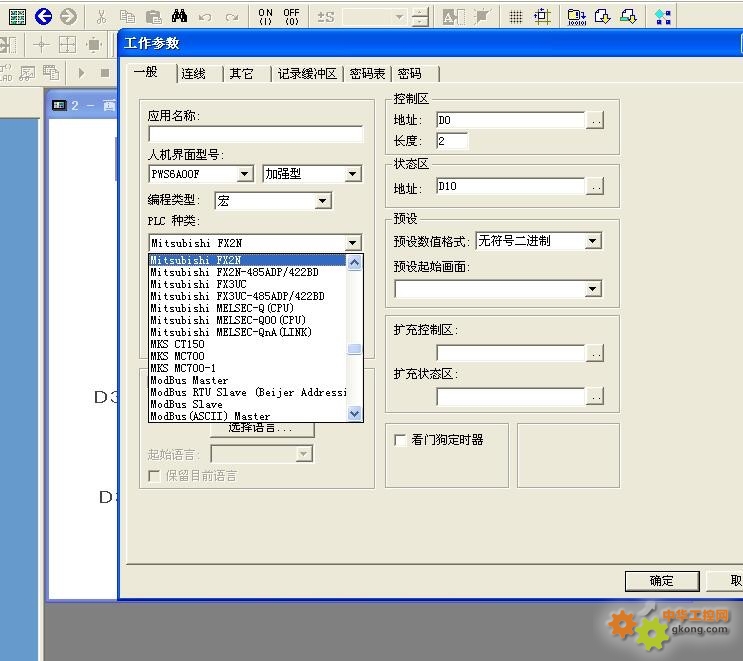This screenshot has width=743, height=661.
Task: Click the upload/download arrow device icon
Action: 629,17
